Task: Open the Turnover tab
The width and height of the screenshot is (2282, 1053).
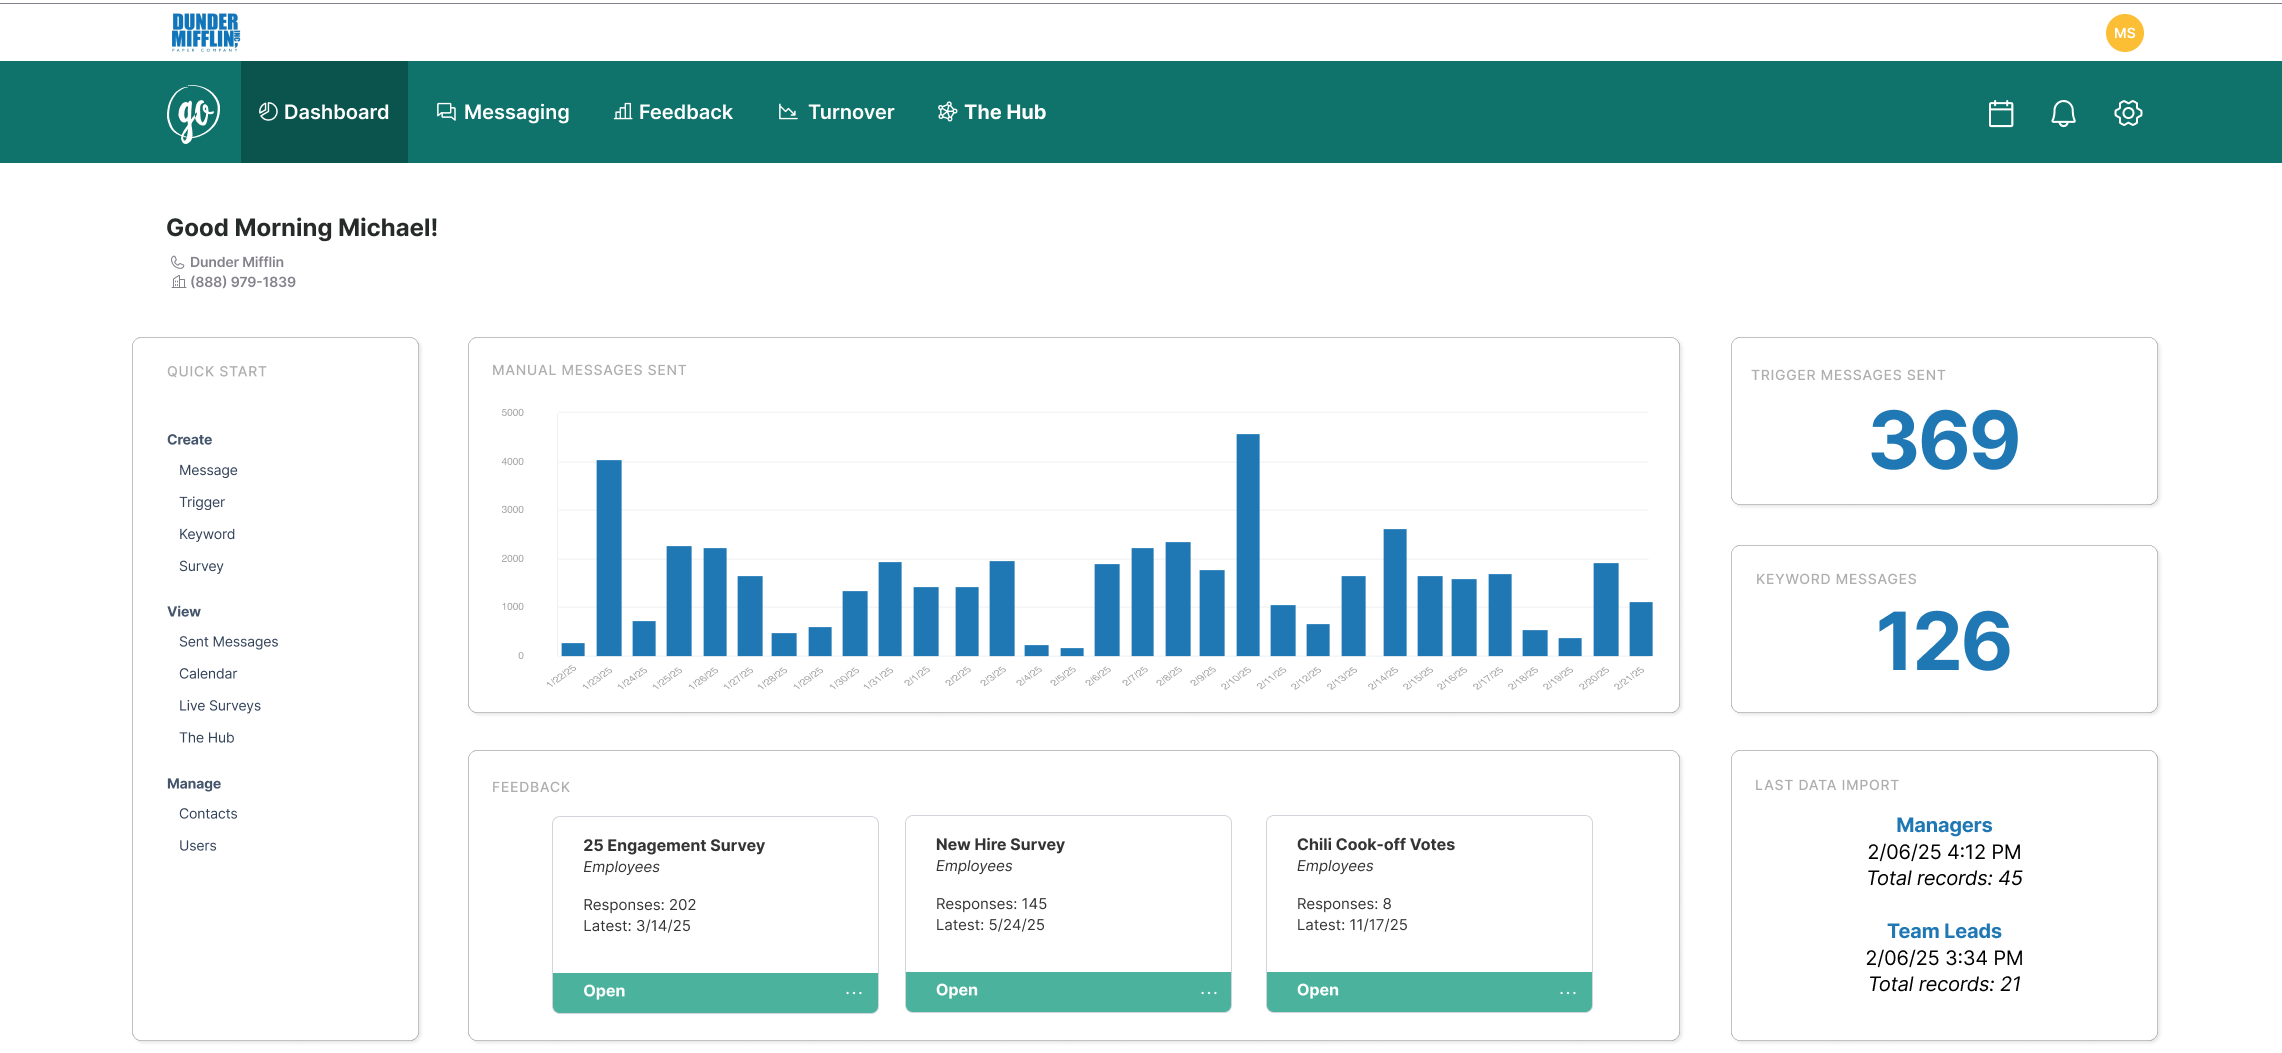Action: pos(836,112)
